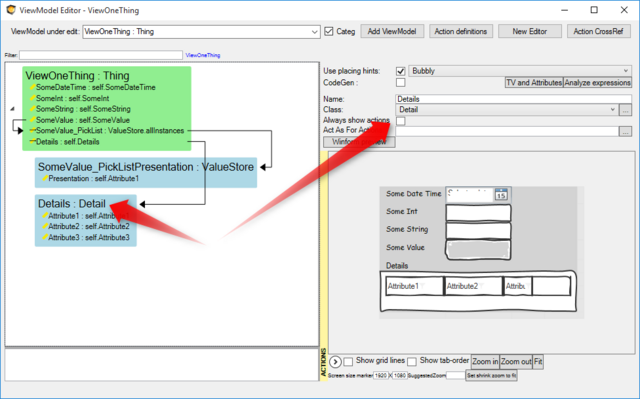Screen dimensions: 640x399
Task: Click the Some String preview textbox
Action: pyautogui.click(x=478, y=231)
